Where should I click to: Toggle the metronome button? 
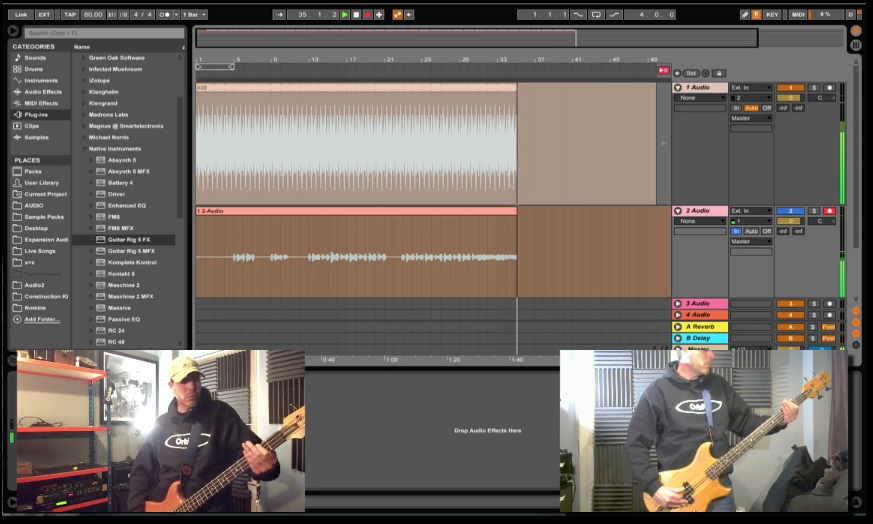(164, 14)
